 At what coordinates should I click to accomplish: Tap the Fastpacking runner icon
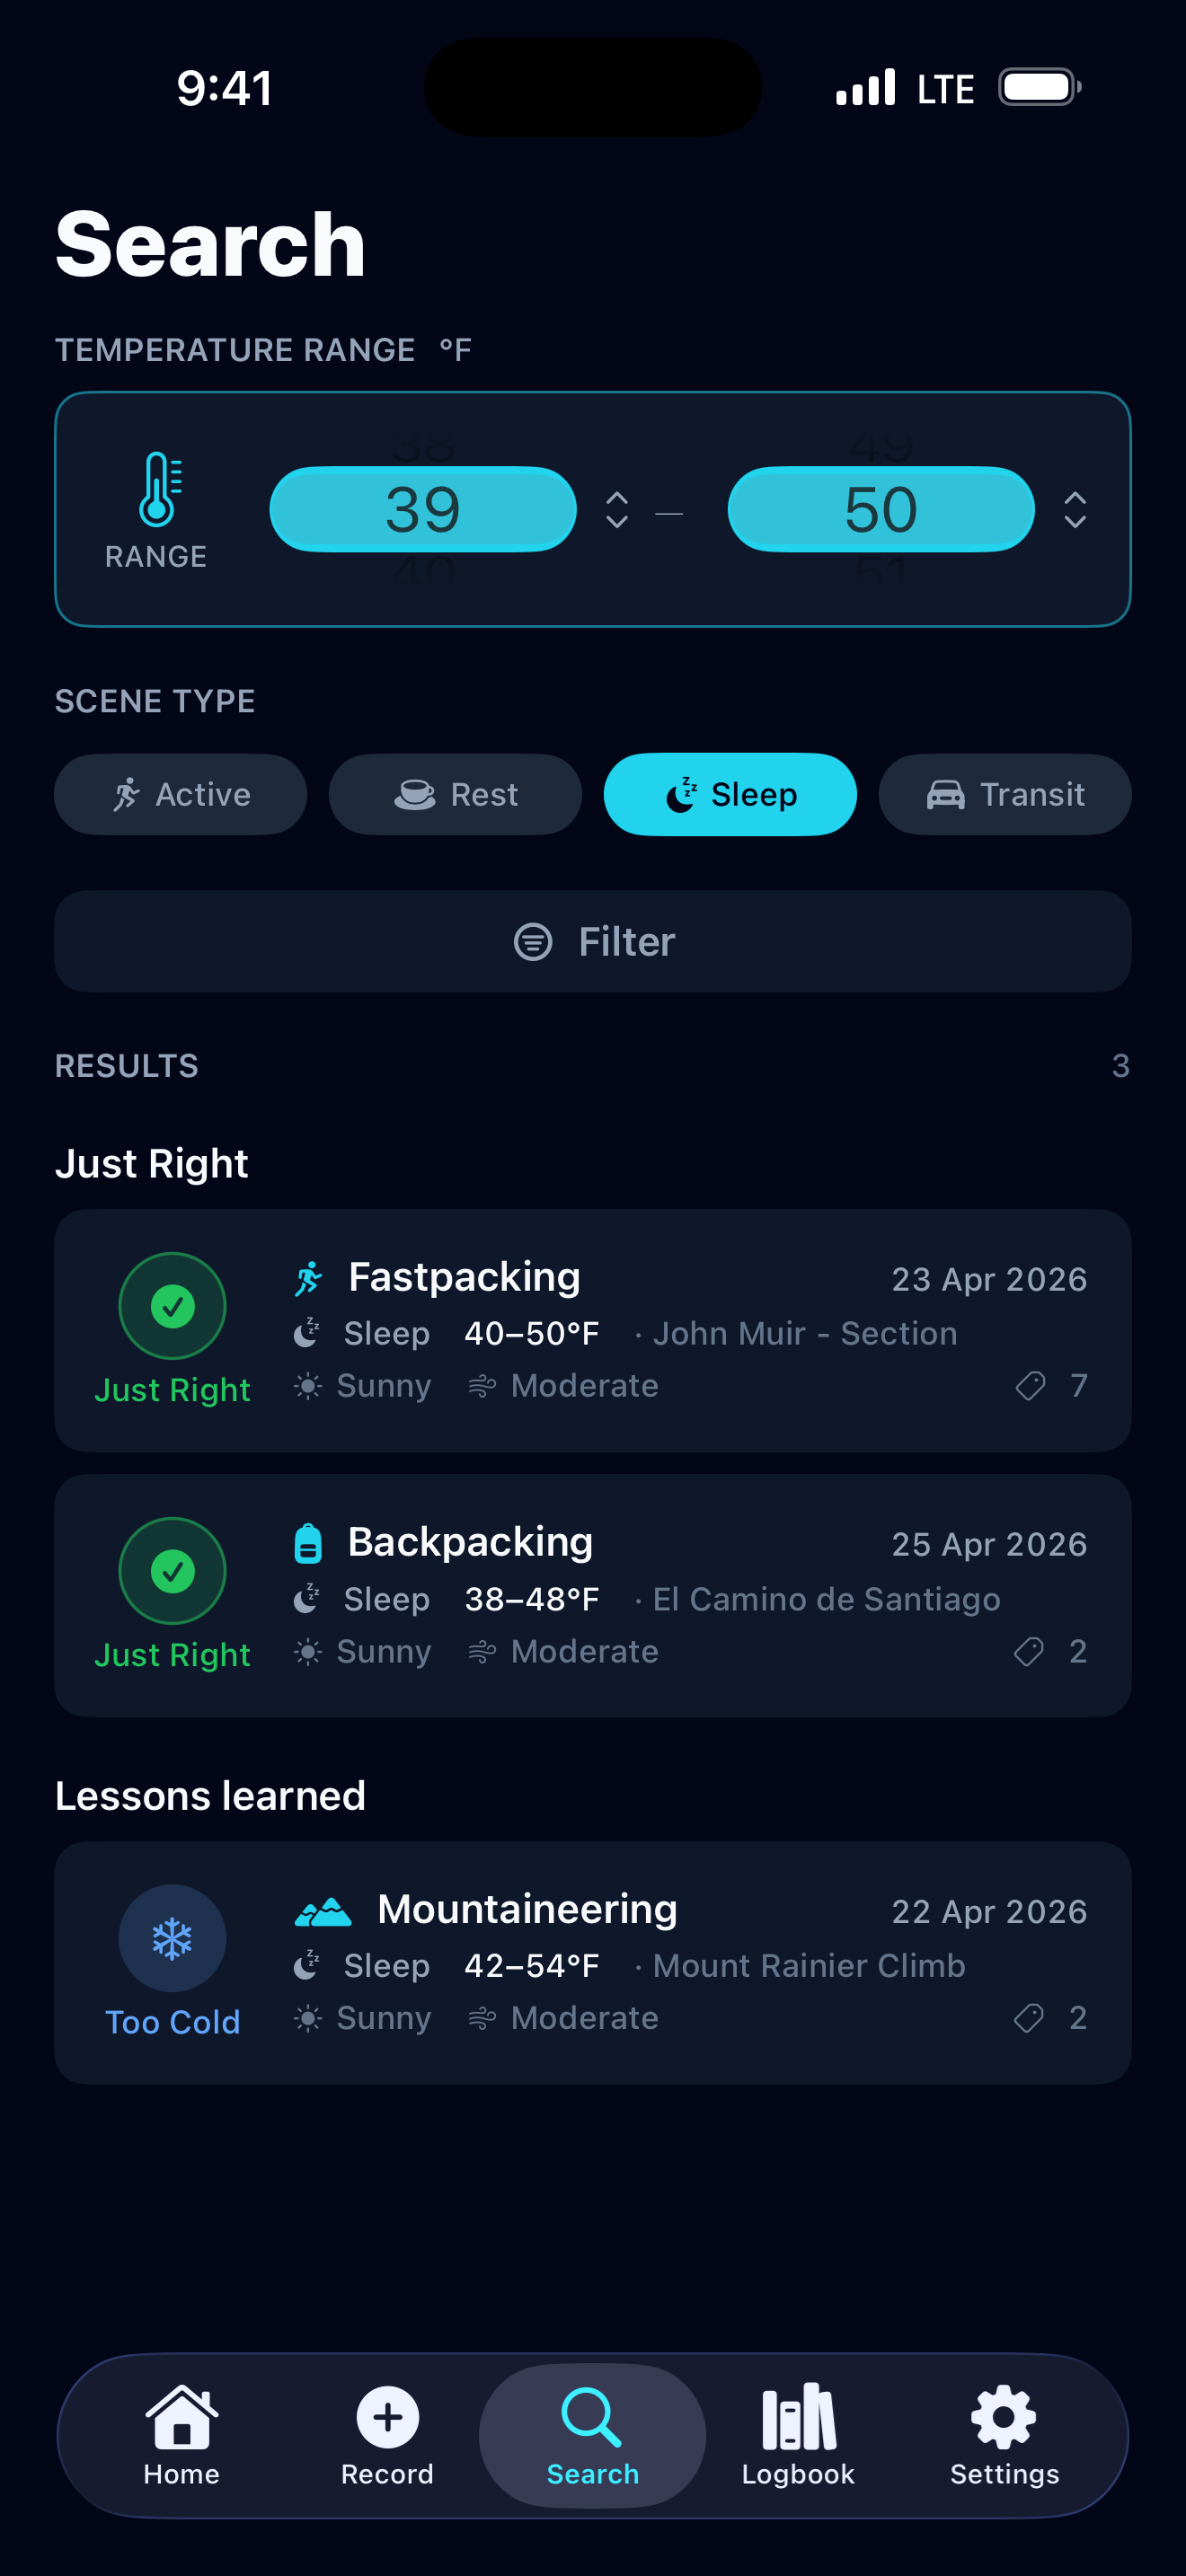click(309, 1278)
